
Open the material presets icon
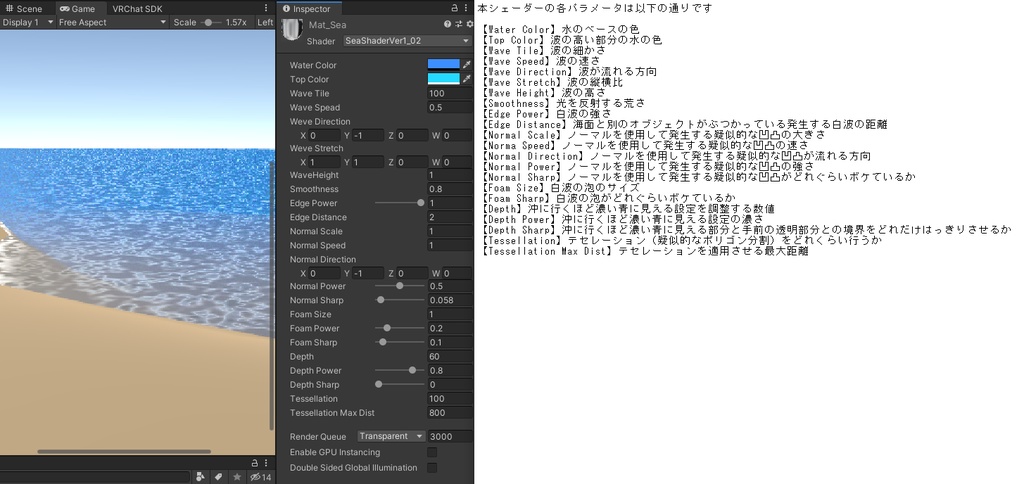(x=459, y=24)
